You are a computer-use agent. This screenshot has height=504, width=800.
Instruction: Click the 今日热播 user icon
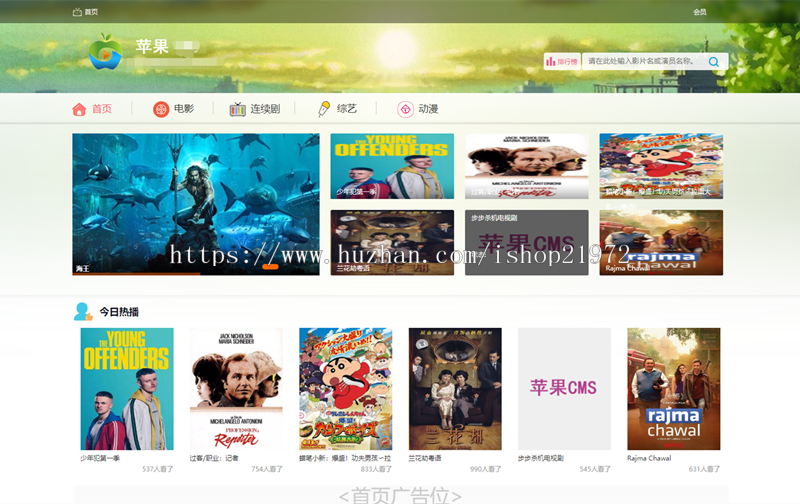point(83,311)
